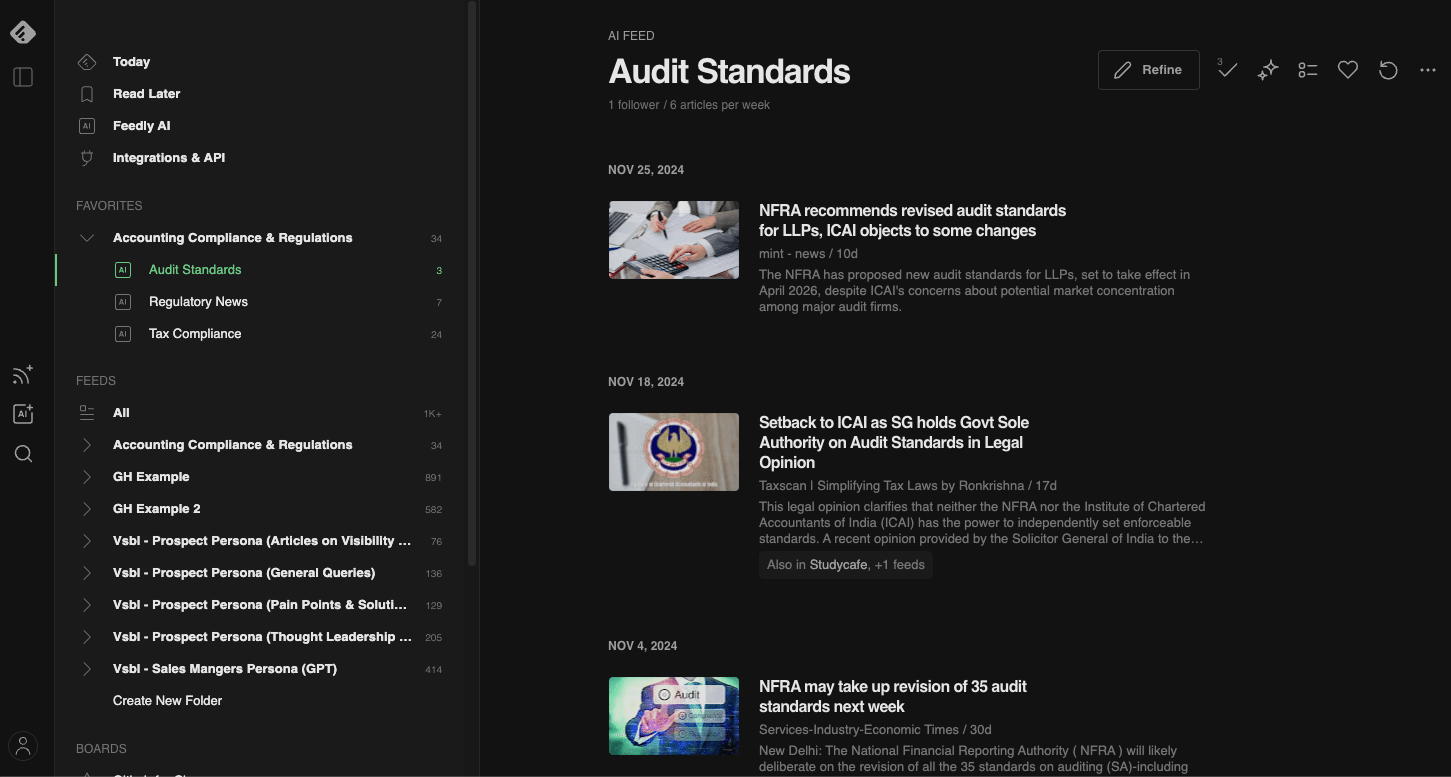Screen dimensions: 1451x777
Task: Select the Audit Standards feed
Action: [195, 270]
